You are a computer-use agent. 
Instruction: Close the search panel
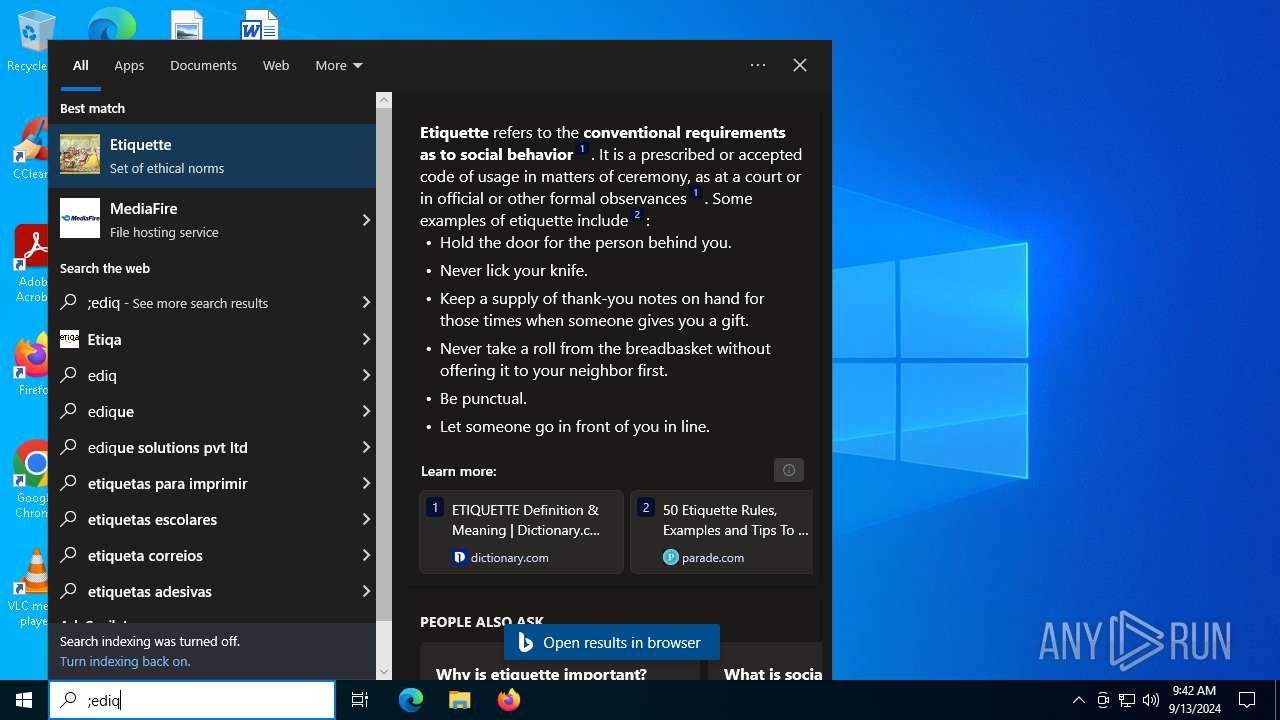tap(800, 65)
